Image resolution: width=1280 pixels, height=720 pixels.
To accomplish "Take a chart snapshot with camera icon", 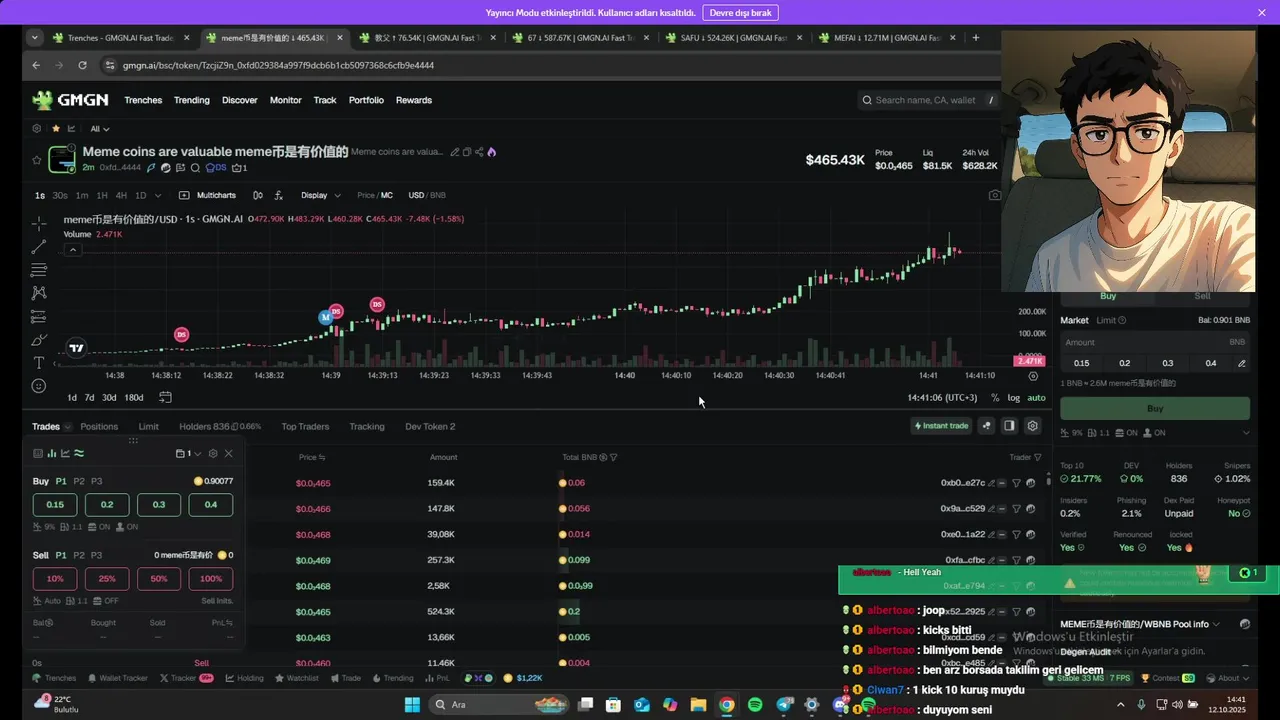I will (994, 195).
